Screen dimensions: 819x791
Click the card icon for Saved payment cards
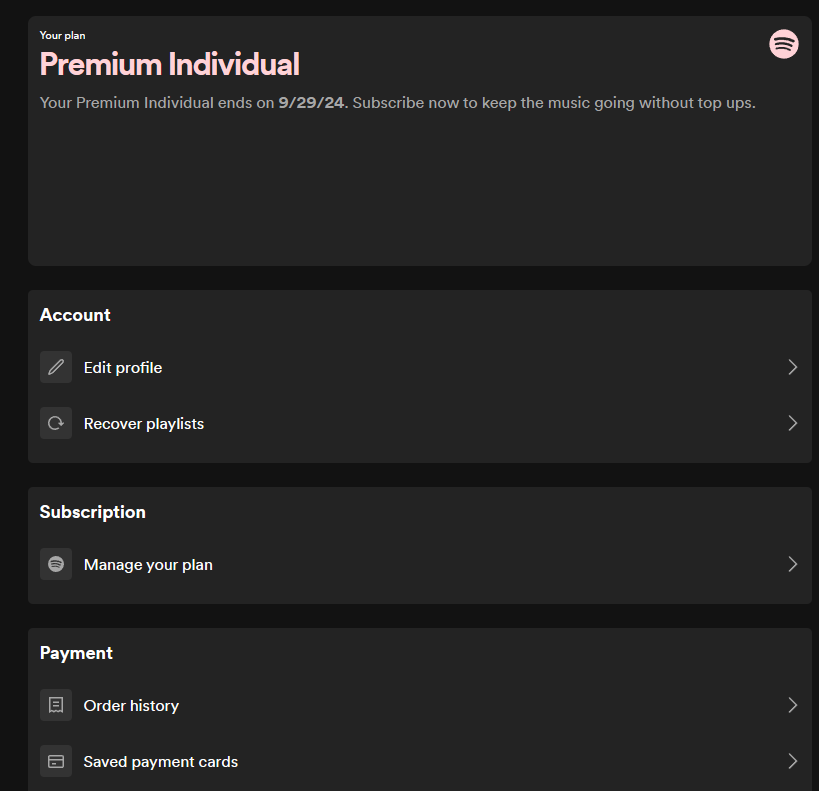click(56, 761)
